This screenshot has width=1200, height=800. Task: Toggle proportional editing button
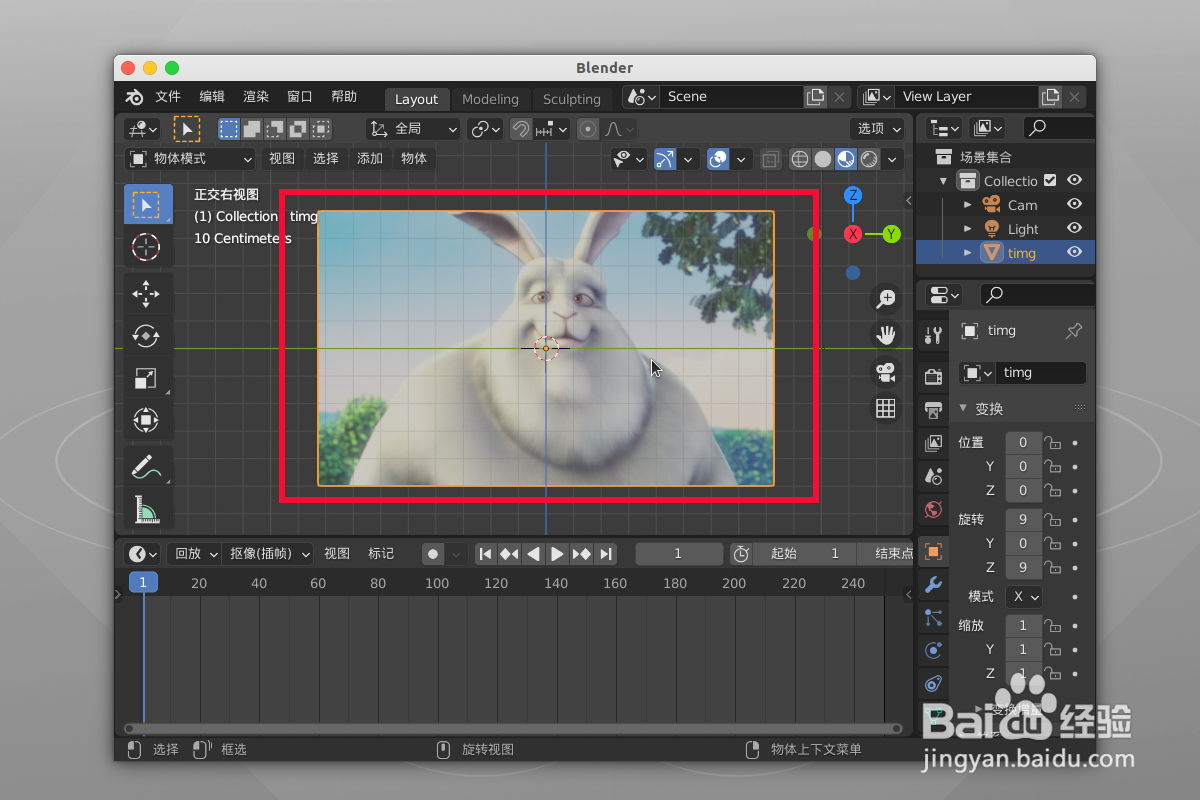(x=588, y=129)
